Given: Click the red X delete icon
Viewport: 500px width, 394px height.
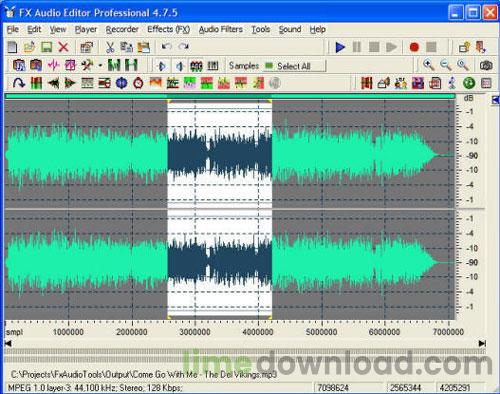Looking at the screenshot, I should [63, 47].
